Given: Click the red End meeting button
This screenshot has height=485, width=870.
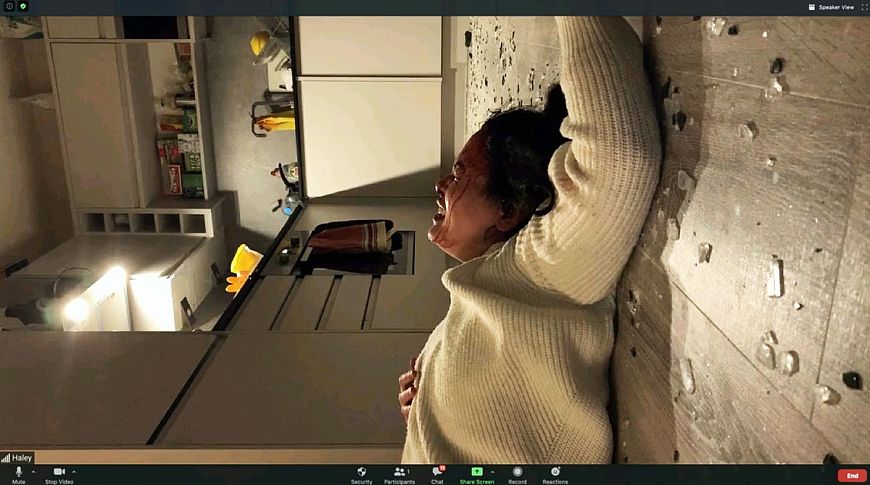Looking at the screenshot, I should tap(851, 475).
